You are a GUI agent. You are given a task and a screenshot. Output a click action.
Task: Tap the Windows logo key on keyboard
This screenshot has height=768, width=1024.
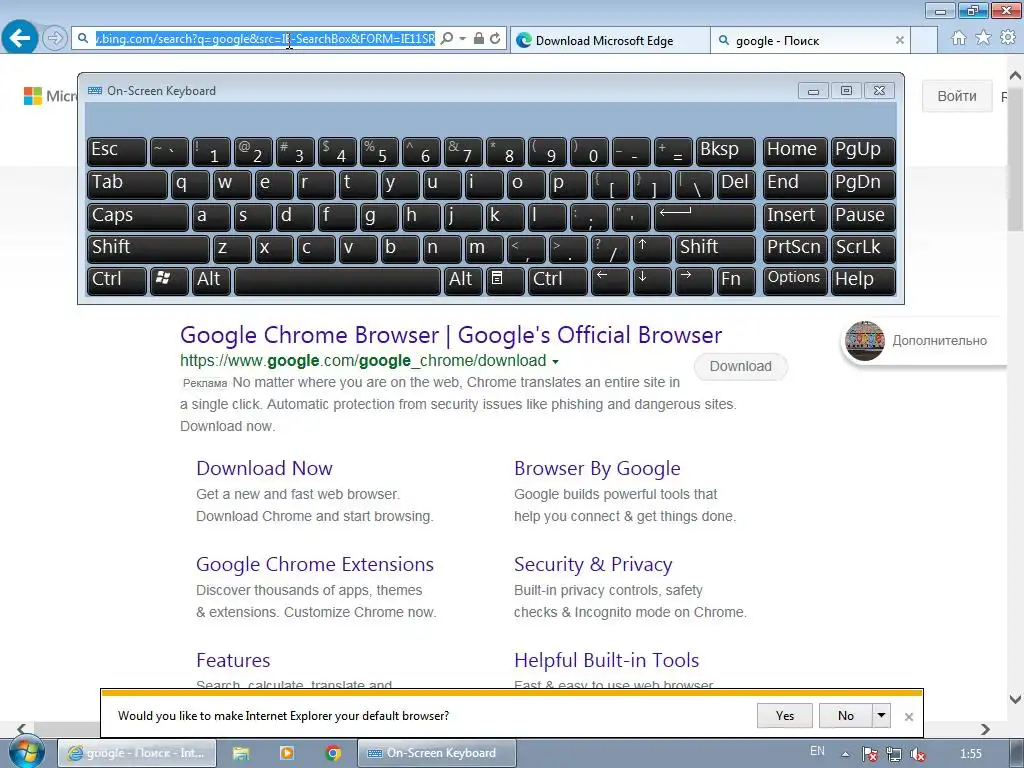169,281
